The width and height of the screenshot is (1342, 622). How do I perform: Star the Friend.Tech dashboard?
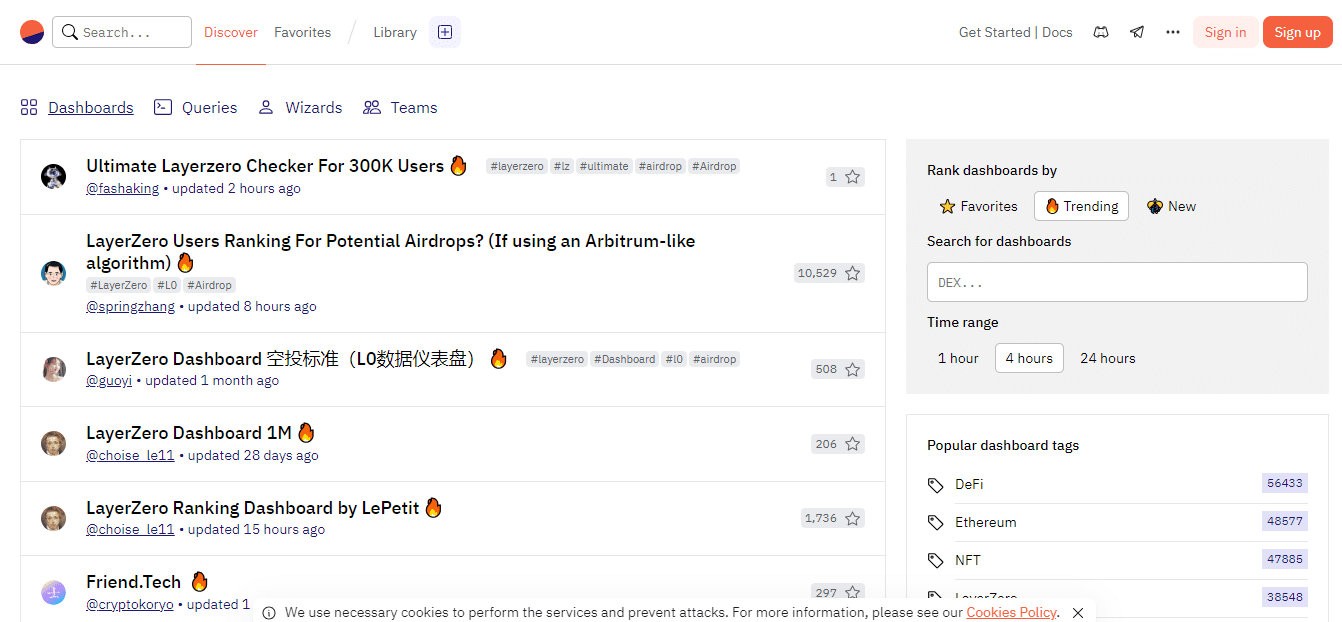tap(852, 592)
